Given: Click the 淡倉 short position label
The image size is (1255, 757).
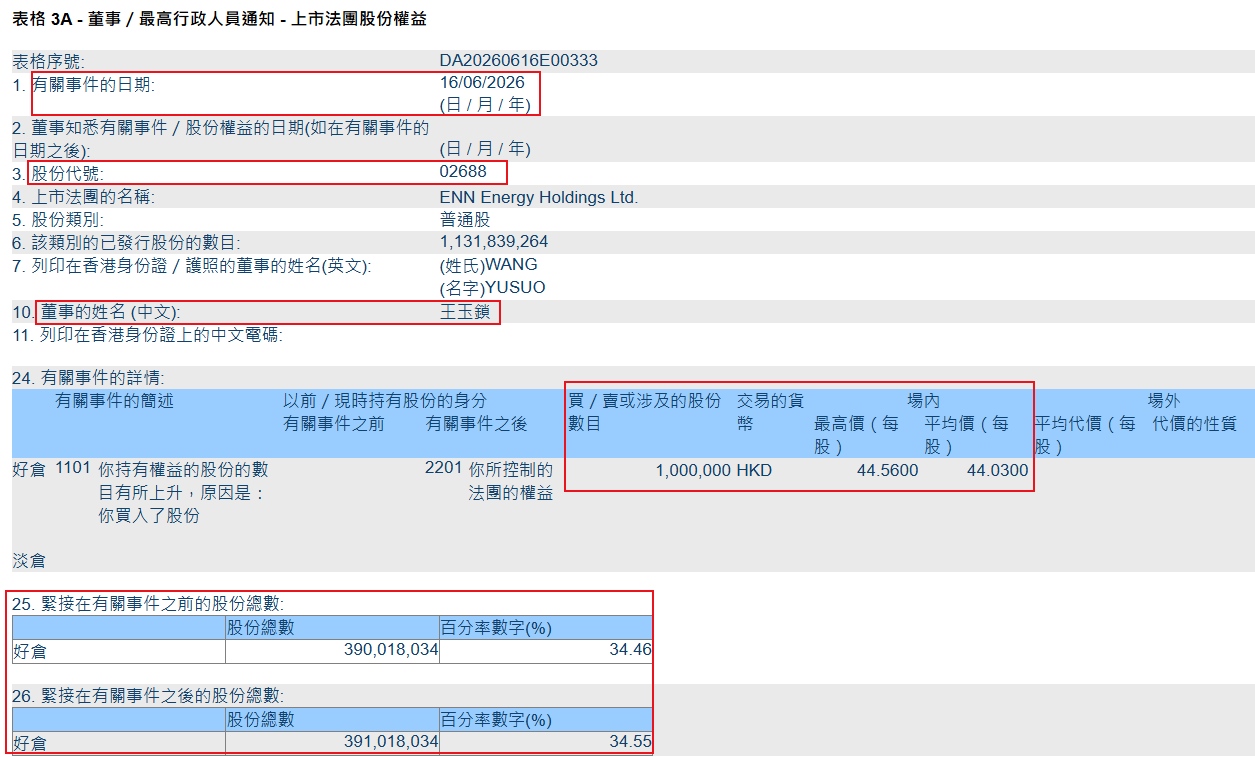Looking at the screenshot, I should [29, 561].
